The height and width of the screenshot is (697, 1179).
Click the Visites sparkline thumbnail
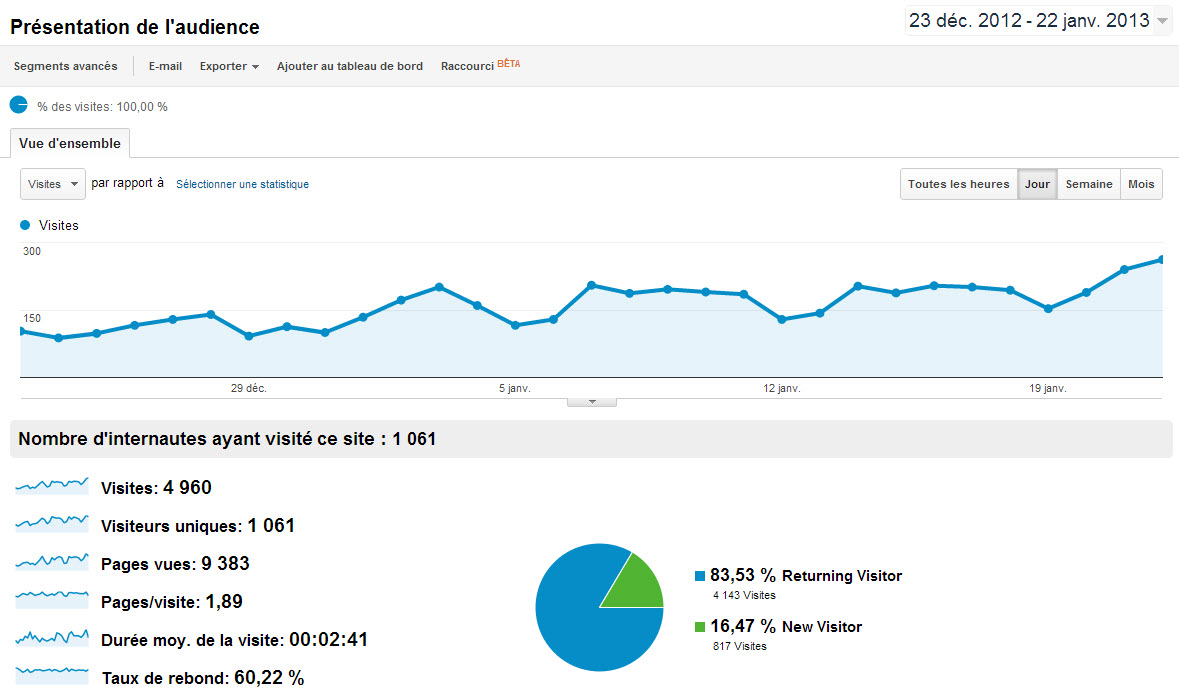tap(52, 486)
